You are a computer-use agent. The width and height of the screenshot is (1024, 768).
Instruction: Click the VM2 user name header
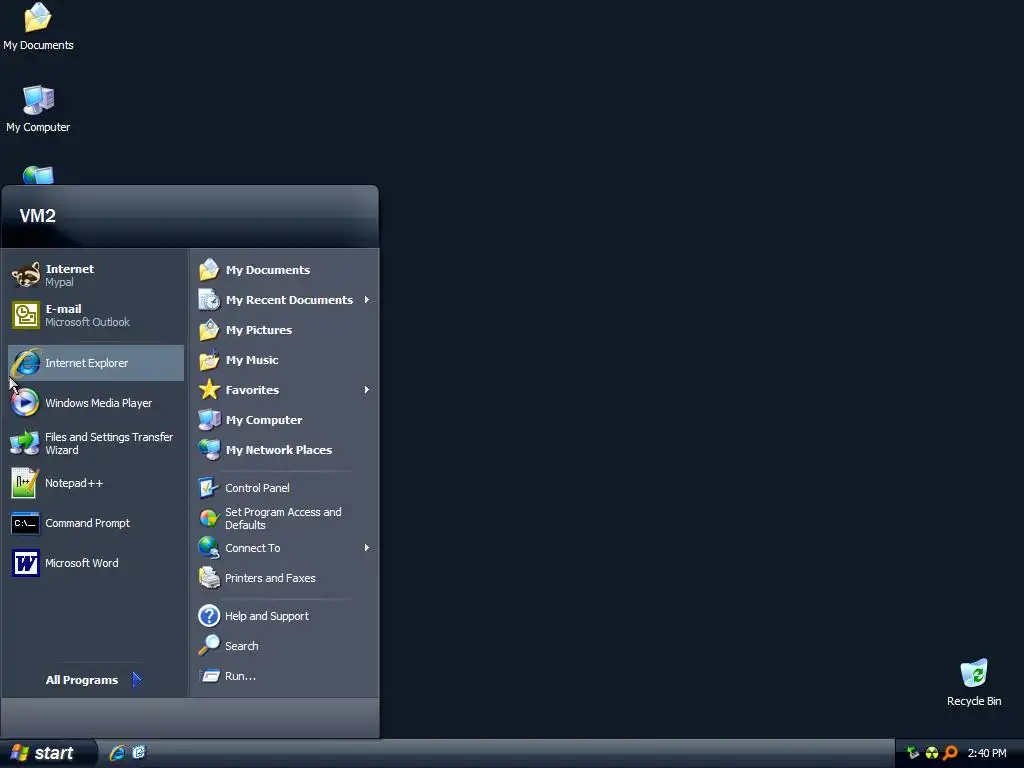[x=37, y=216]
